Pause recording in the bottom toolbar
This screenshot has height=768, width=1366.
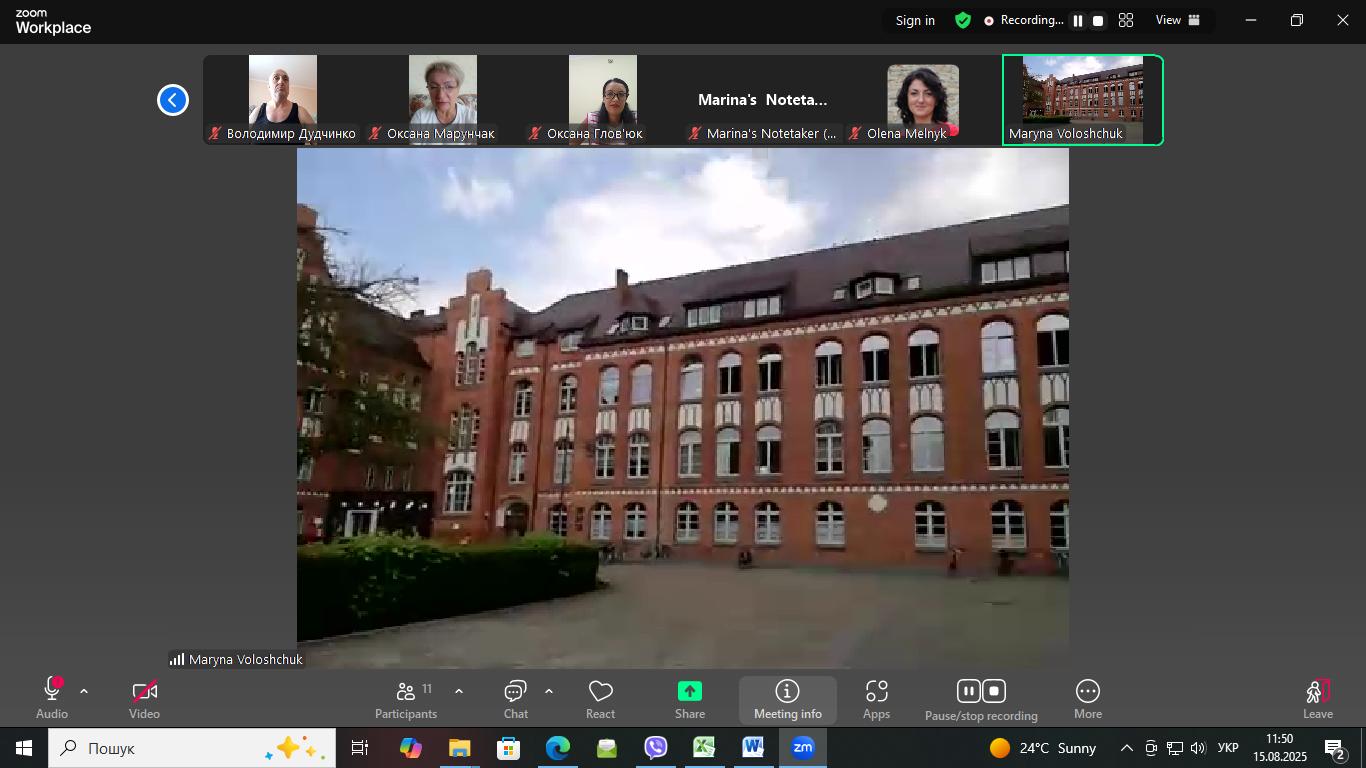click(x=968, y=691)
